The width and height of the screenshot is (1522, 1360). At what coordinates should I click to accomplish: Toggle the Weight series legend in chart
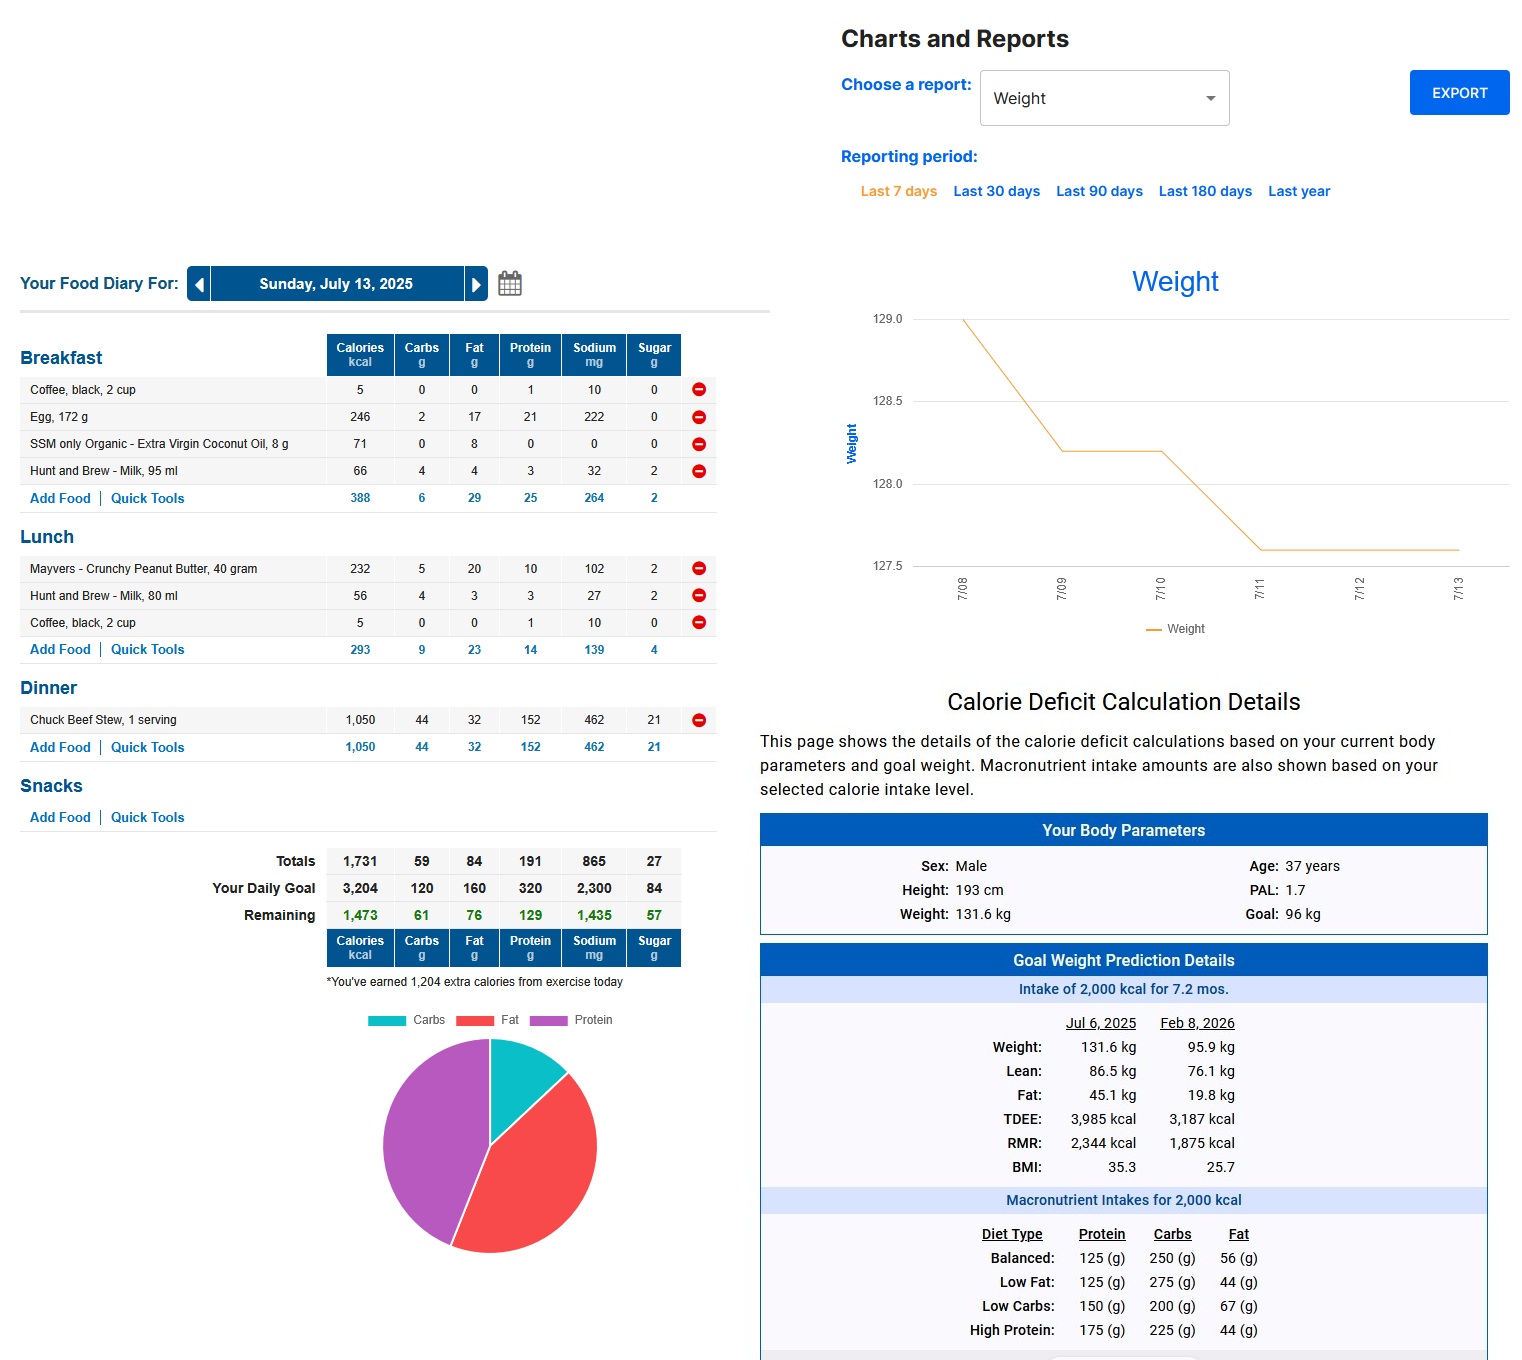click(1175, 629)
